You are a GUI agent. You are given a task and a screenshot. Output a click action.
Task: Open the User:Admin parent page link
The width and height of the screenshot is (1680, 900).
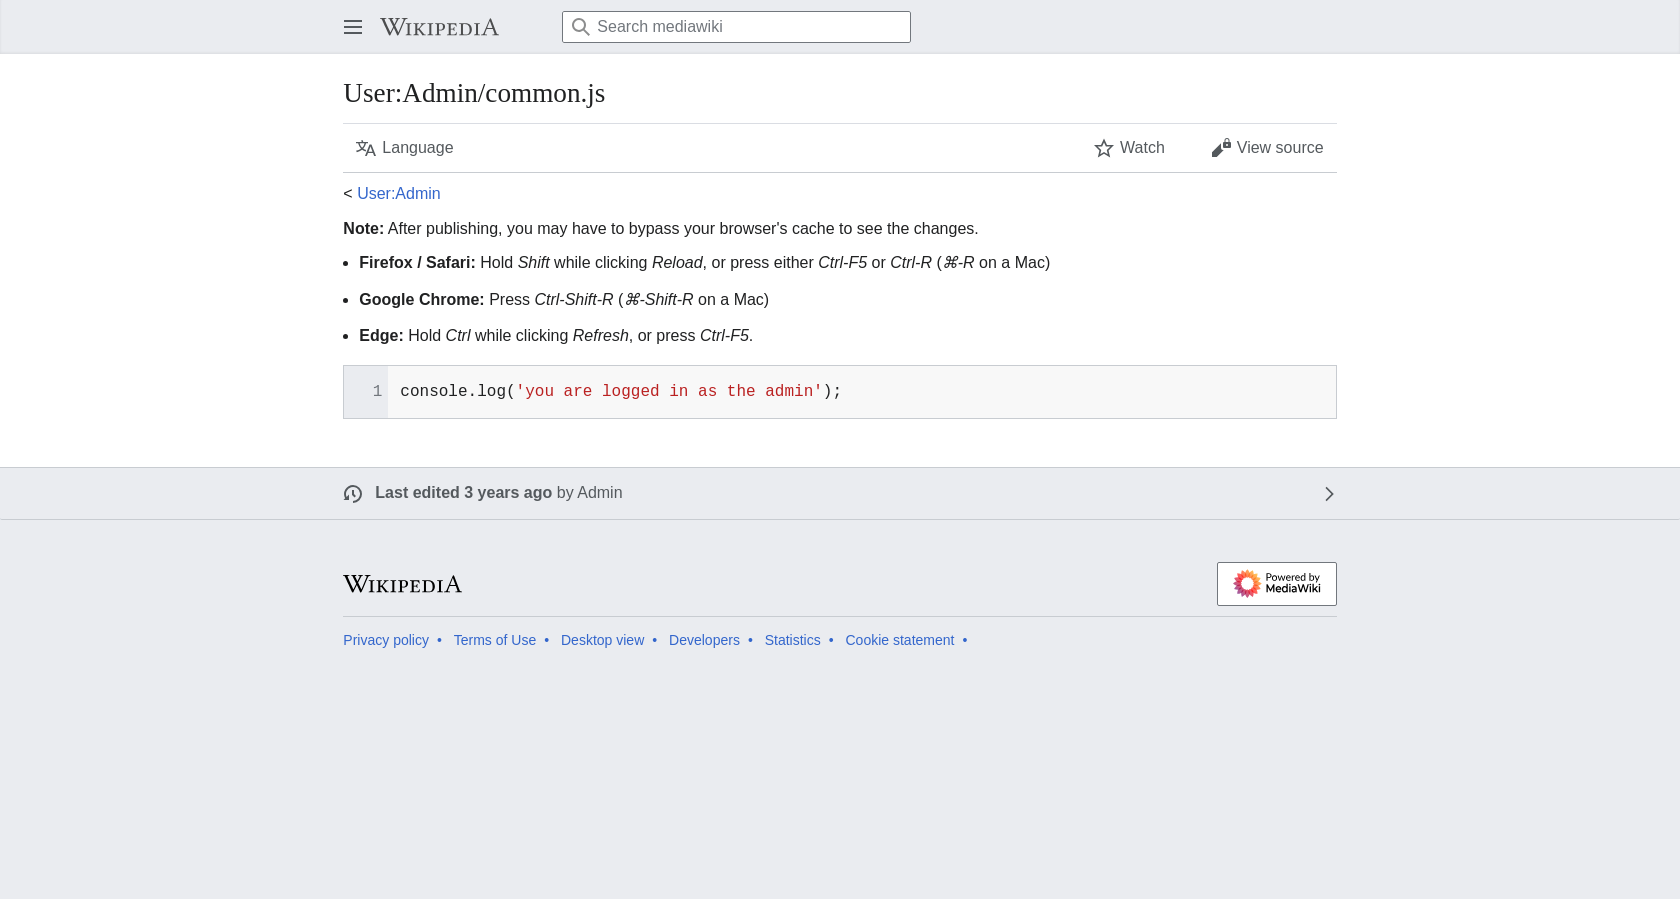pyautogui.click(x=399, y=194)
